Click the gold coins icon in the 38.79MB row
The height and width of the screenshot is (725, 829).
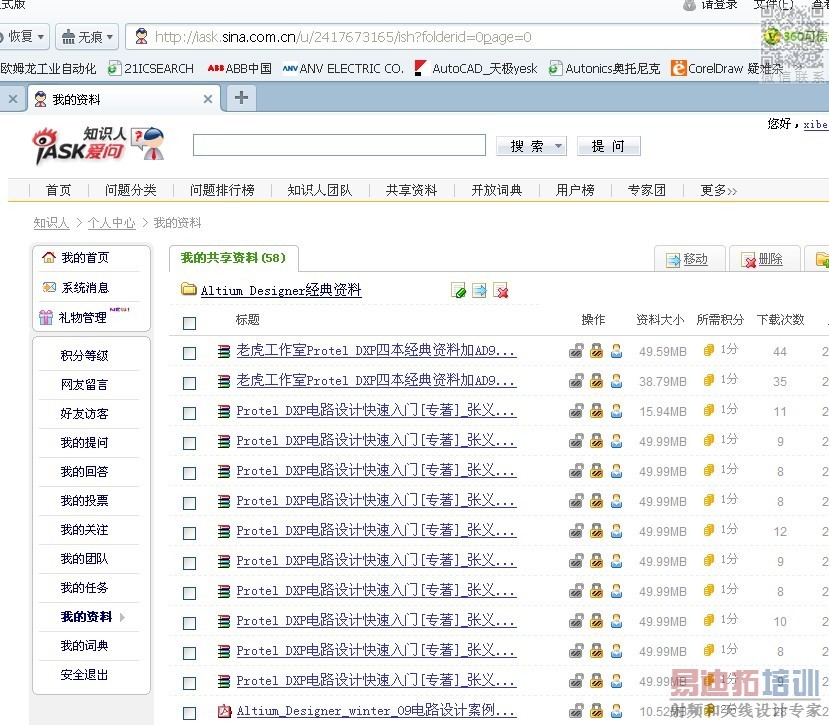click(x=709, y=380)
